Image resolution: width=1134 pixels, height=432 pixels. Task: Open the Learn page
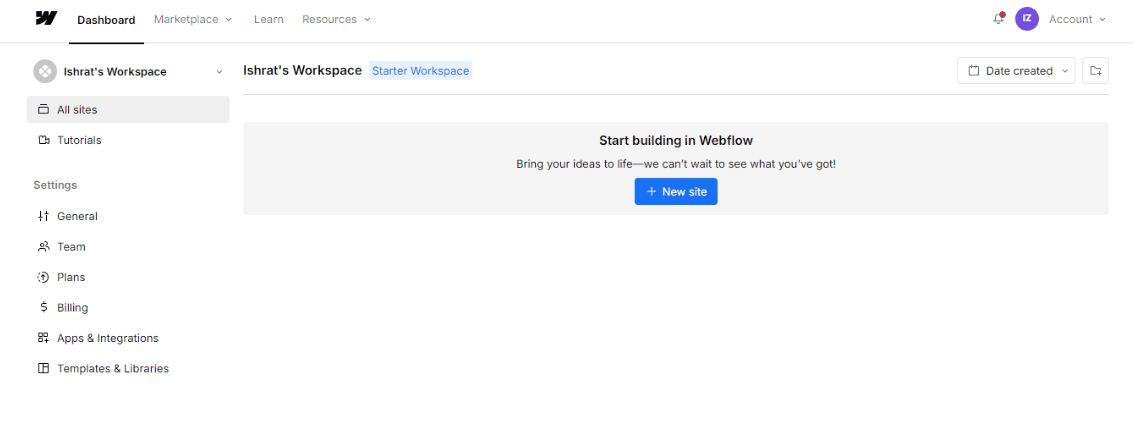[268, 20]
